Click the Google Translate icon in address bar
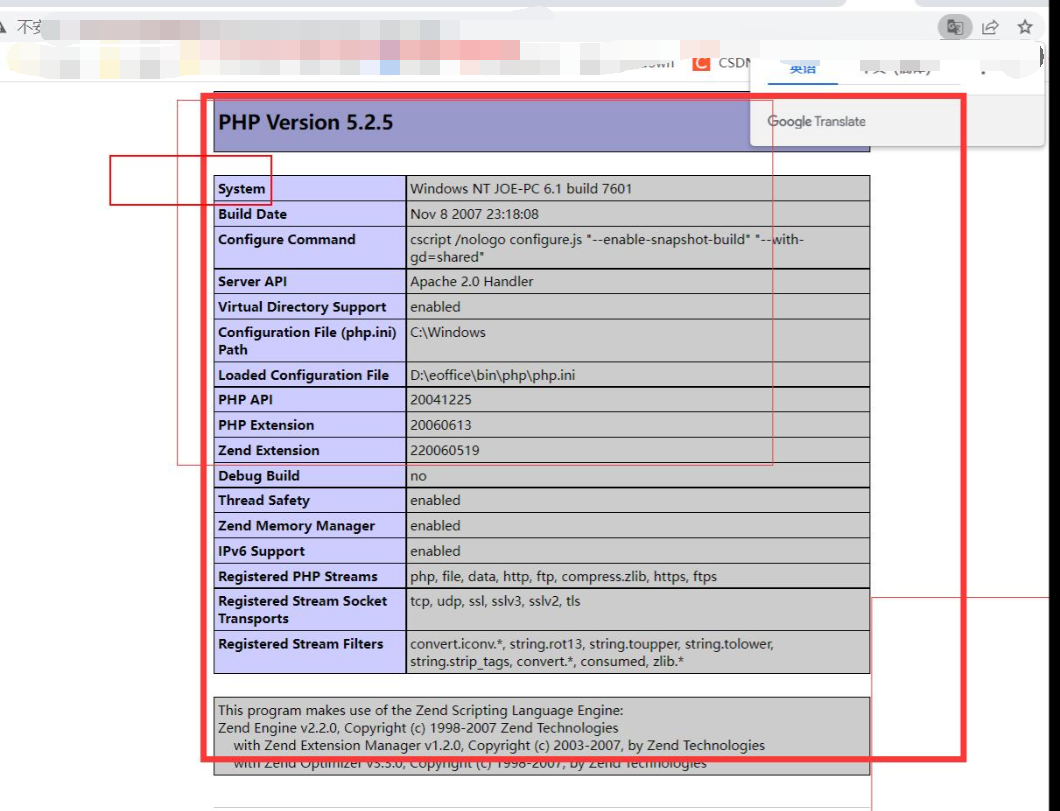1060x811 pixels. tap(955, 28)
